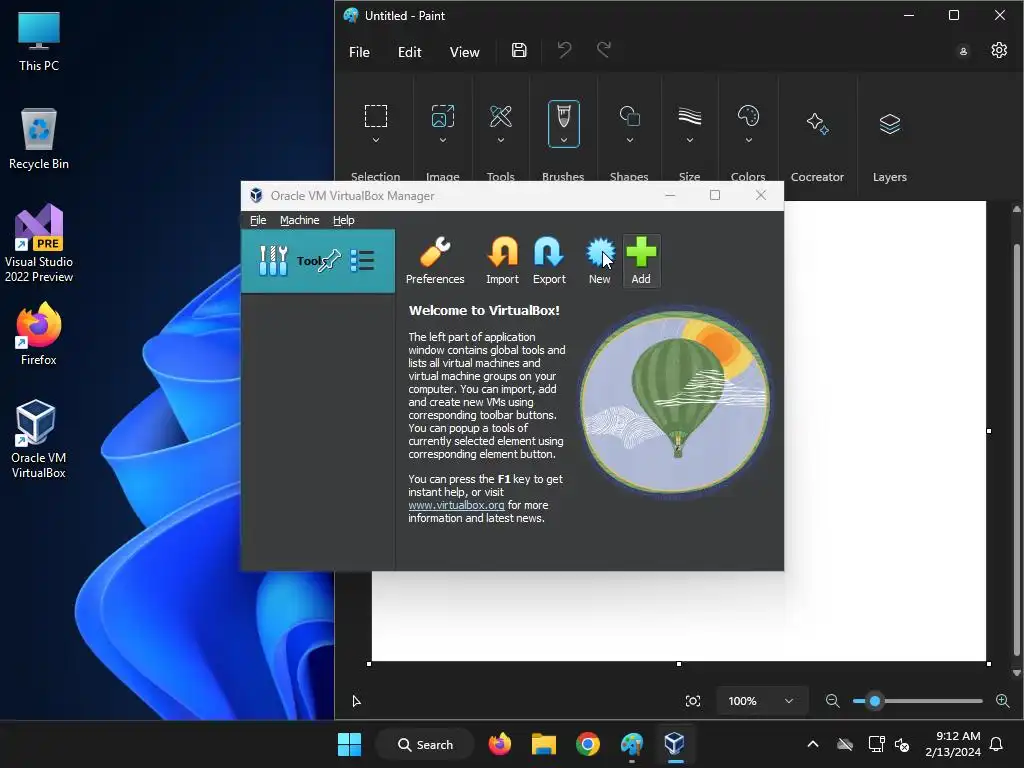This screenshot has width=1024, height=768.
Task: Open the Tools list menu icon
Action: [362, 261]
